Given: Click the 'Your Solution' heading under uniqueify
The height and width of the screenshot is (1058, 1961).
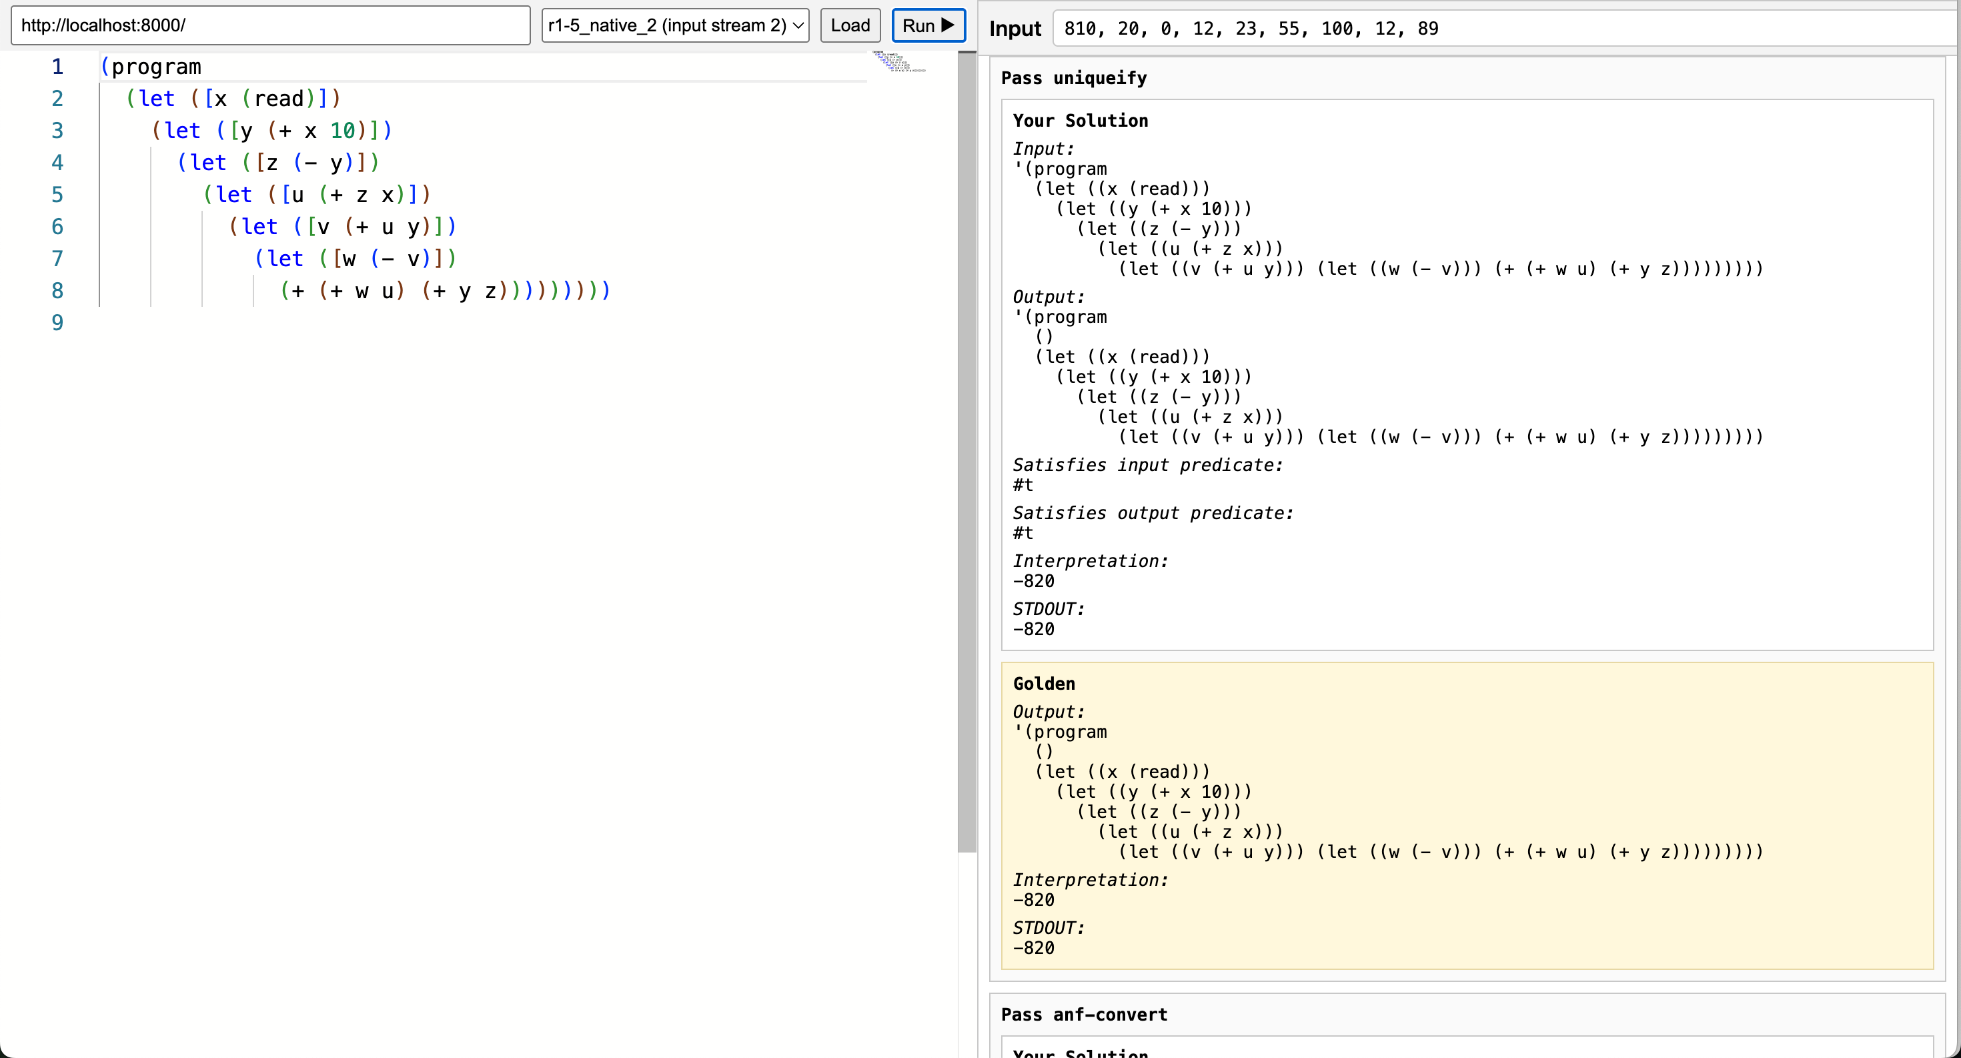Looking at the screenshot, I should tap(1080, 120).
